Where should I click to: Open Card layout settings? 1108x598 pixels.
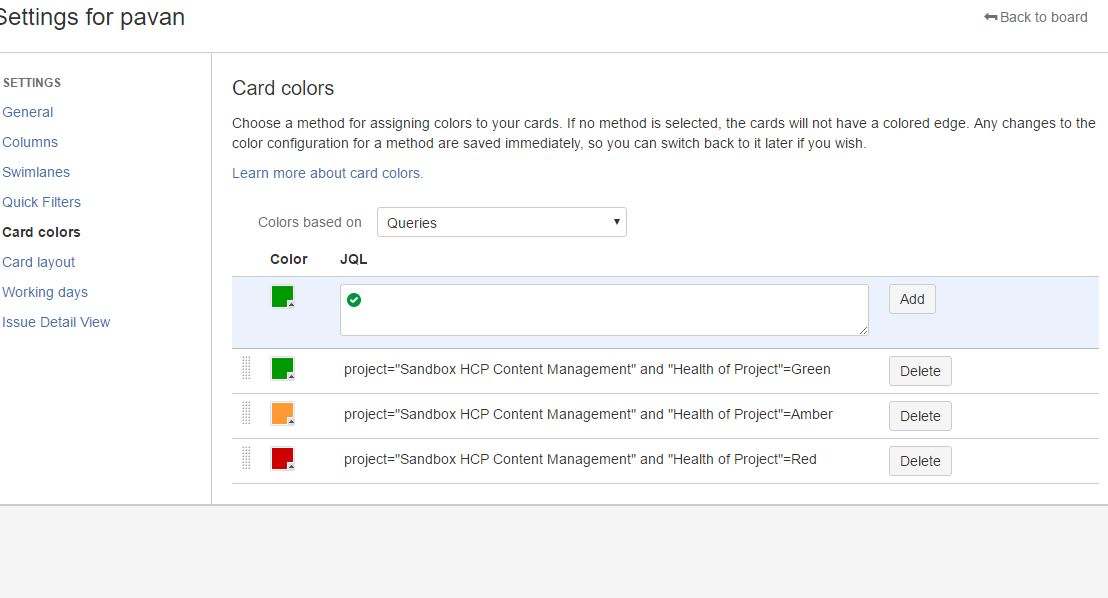(x=38, y=262)
